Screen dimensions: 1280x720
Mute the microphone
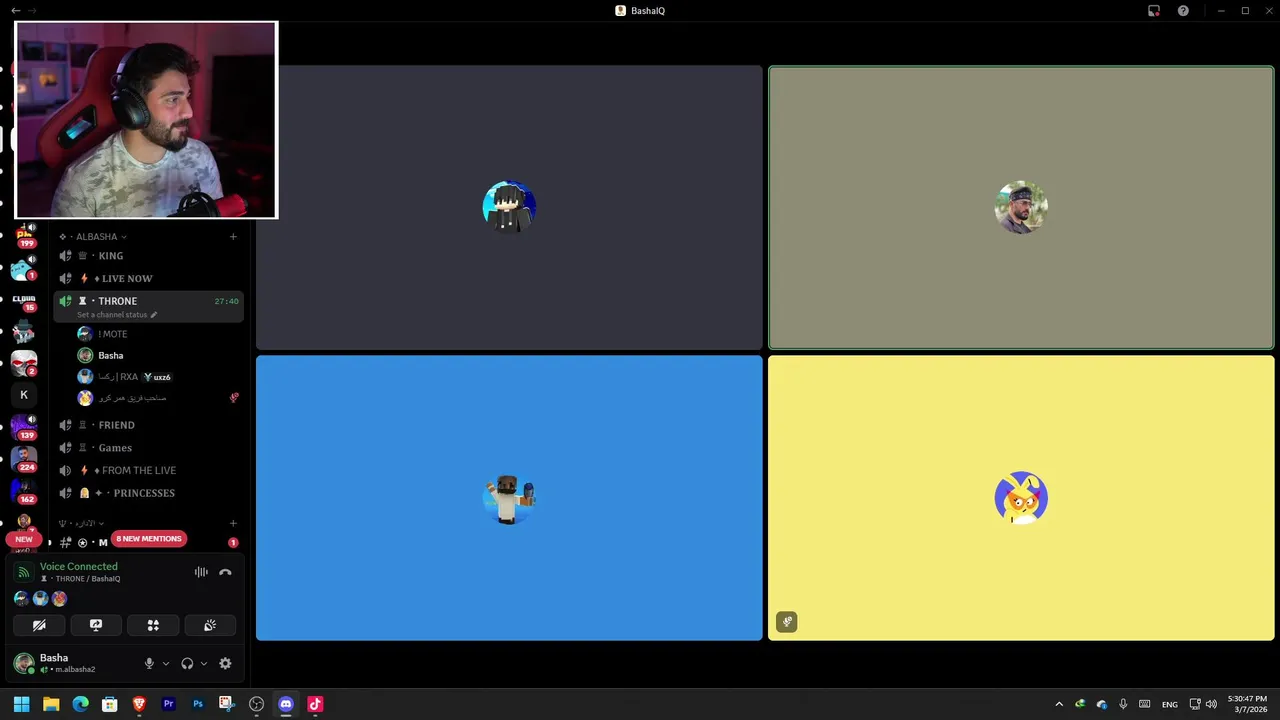click(x=149, y=663)
